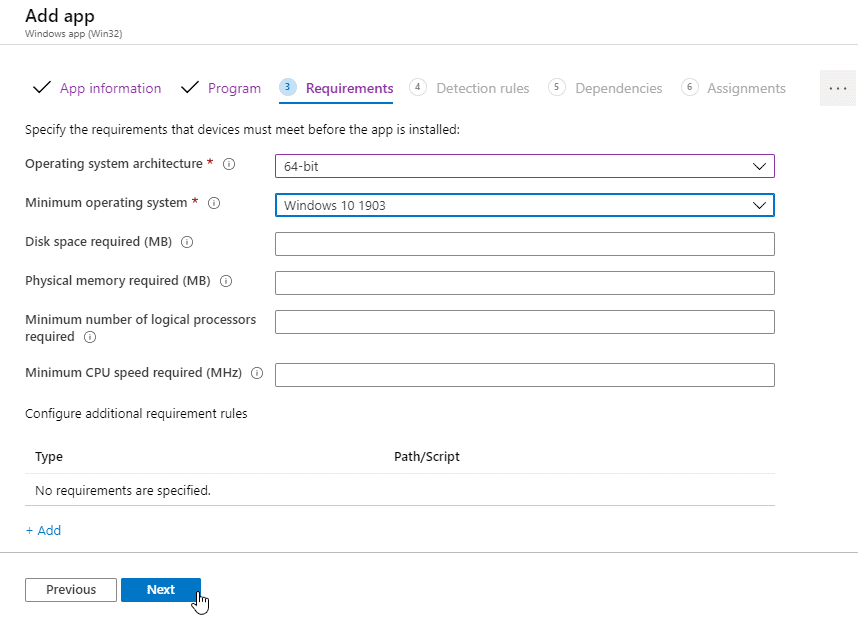The height and width of the screenshot is (627, 858).
Task: Click info icon for Minimum CPU speed
Action: (257, 373)
